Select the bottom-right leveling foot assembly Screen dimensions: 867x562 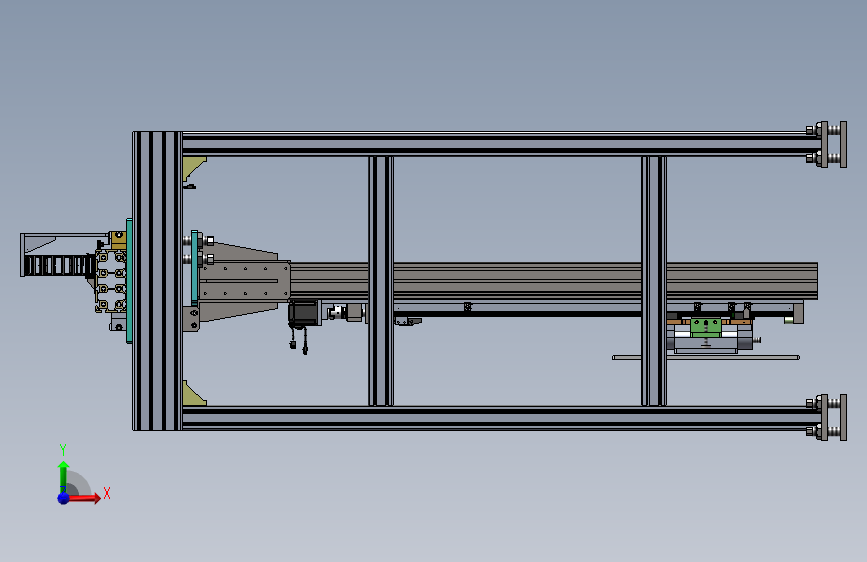tap(827, 418)
